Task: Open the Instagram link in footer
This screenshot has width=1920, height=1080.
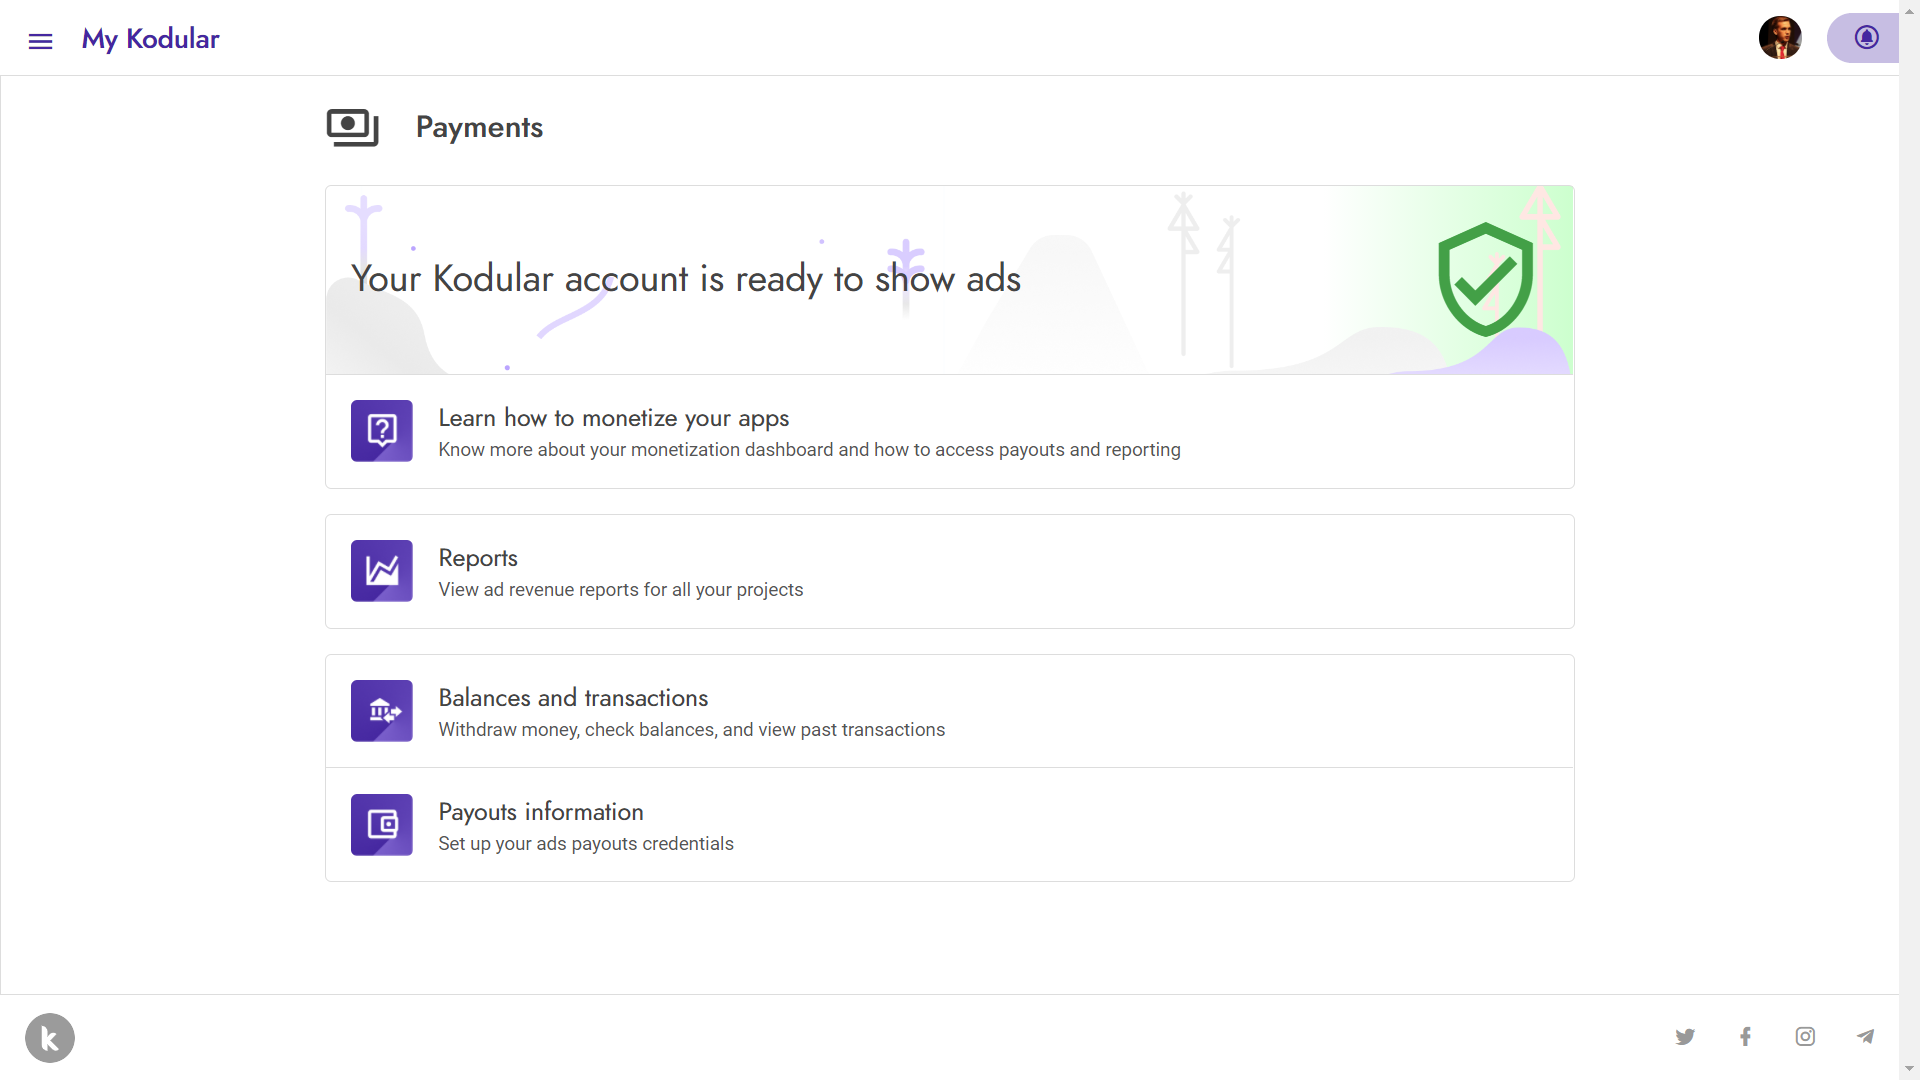Action: (x=1805, y=1037)
